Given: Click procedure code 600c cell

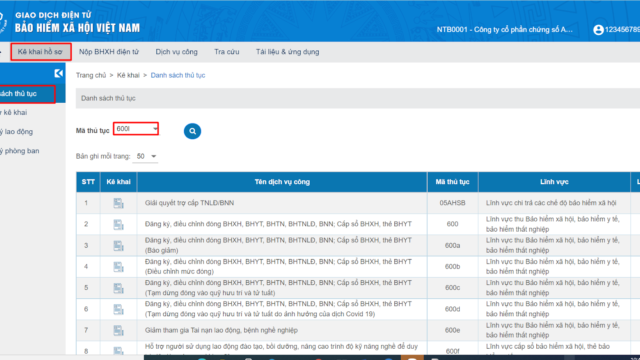Looking at the screenshot, I should click(x=452, y=288).
